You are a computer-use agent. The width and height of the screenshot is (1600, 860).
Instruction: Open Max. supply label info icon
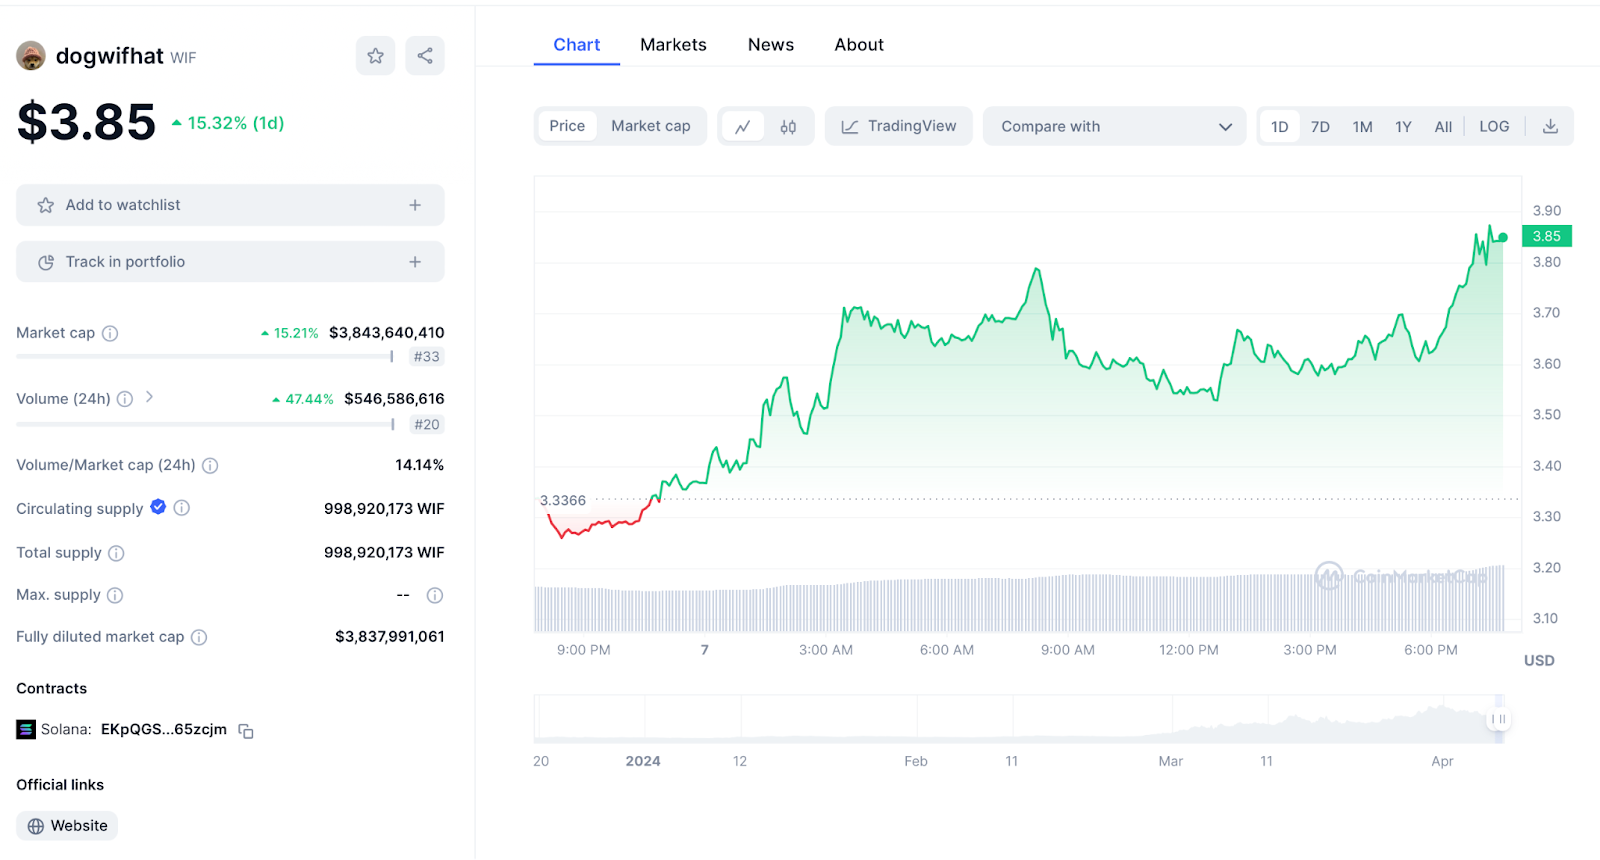click(115, 595)
